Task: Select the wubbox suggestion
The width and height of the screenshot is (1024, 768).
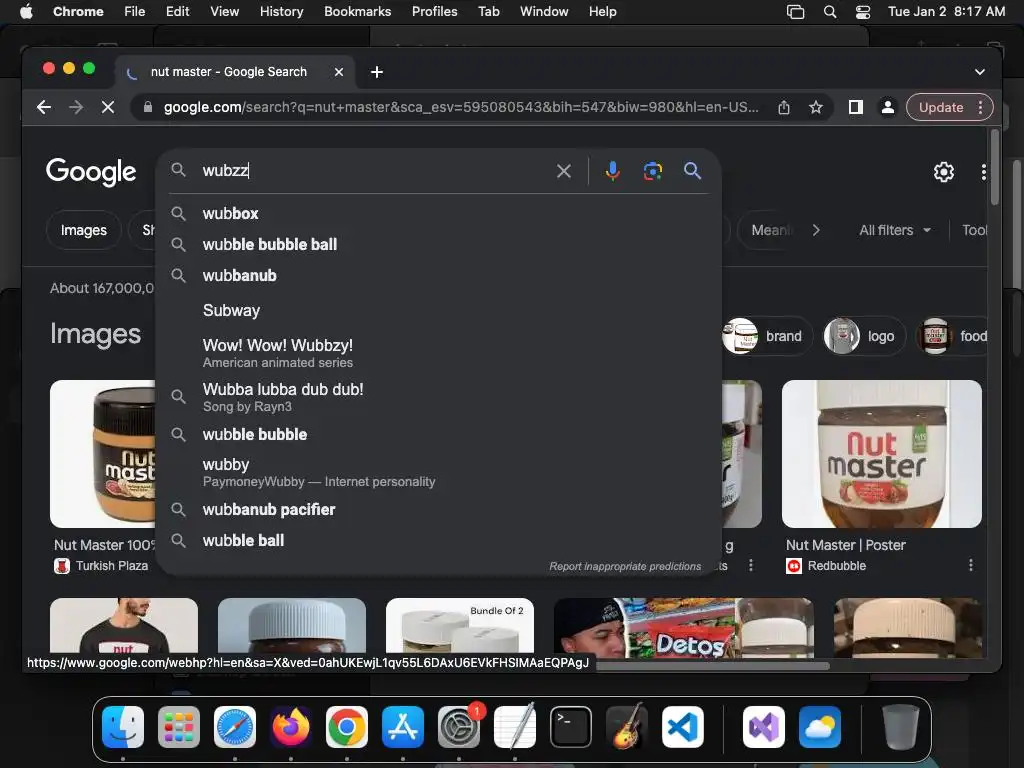Action: click(439, 214)
